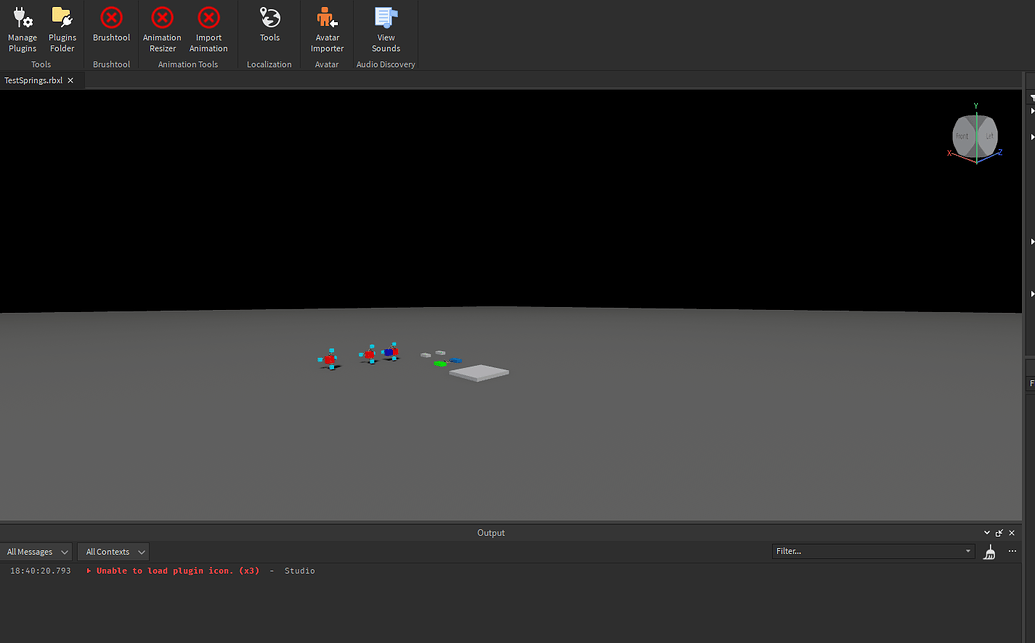Open Localization Tools
This screenshot has width=1035, height=643.
(269, 25)
